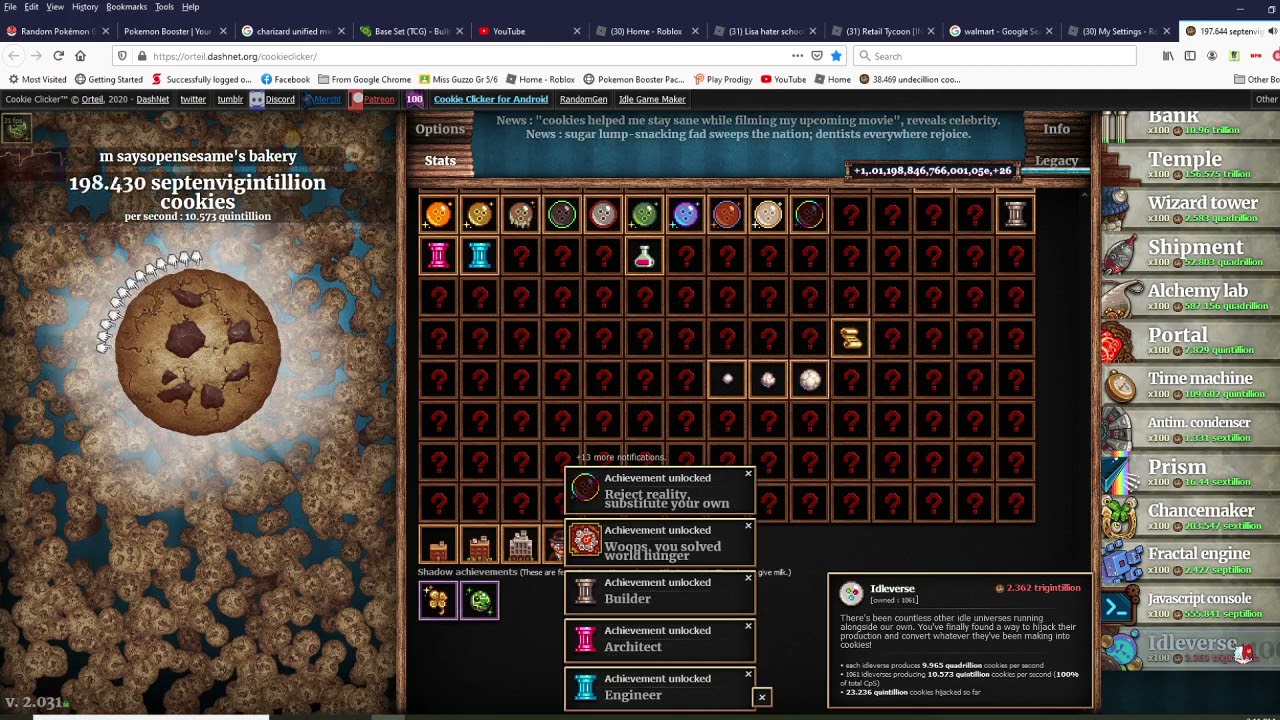Go to the browser home page
This screenshot has height=720, width=1280.
(x=80, y=56)
